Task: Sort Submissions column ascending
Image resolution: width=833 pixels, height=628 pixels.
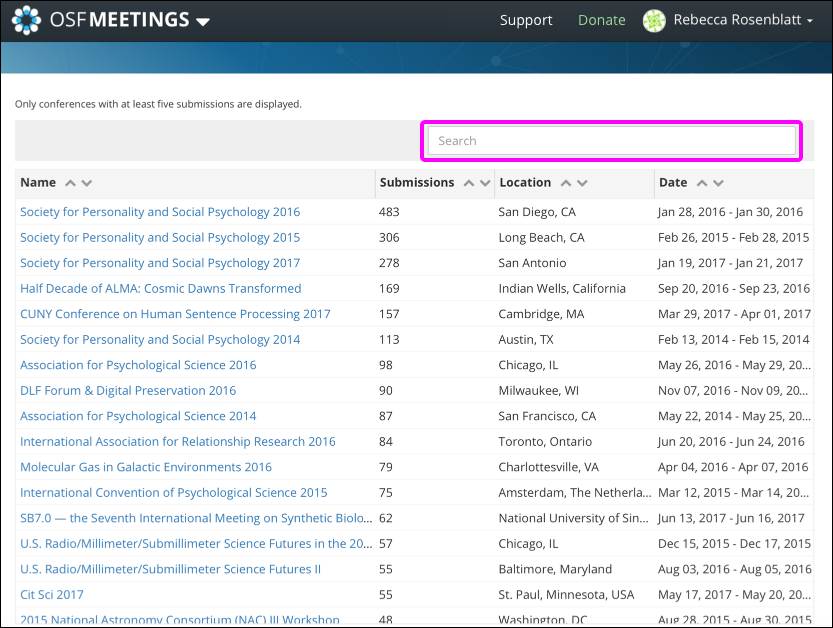Action: pyautogui.click(x=469, y=183)
